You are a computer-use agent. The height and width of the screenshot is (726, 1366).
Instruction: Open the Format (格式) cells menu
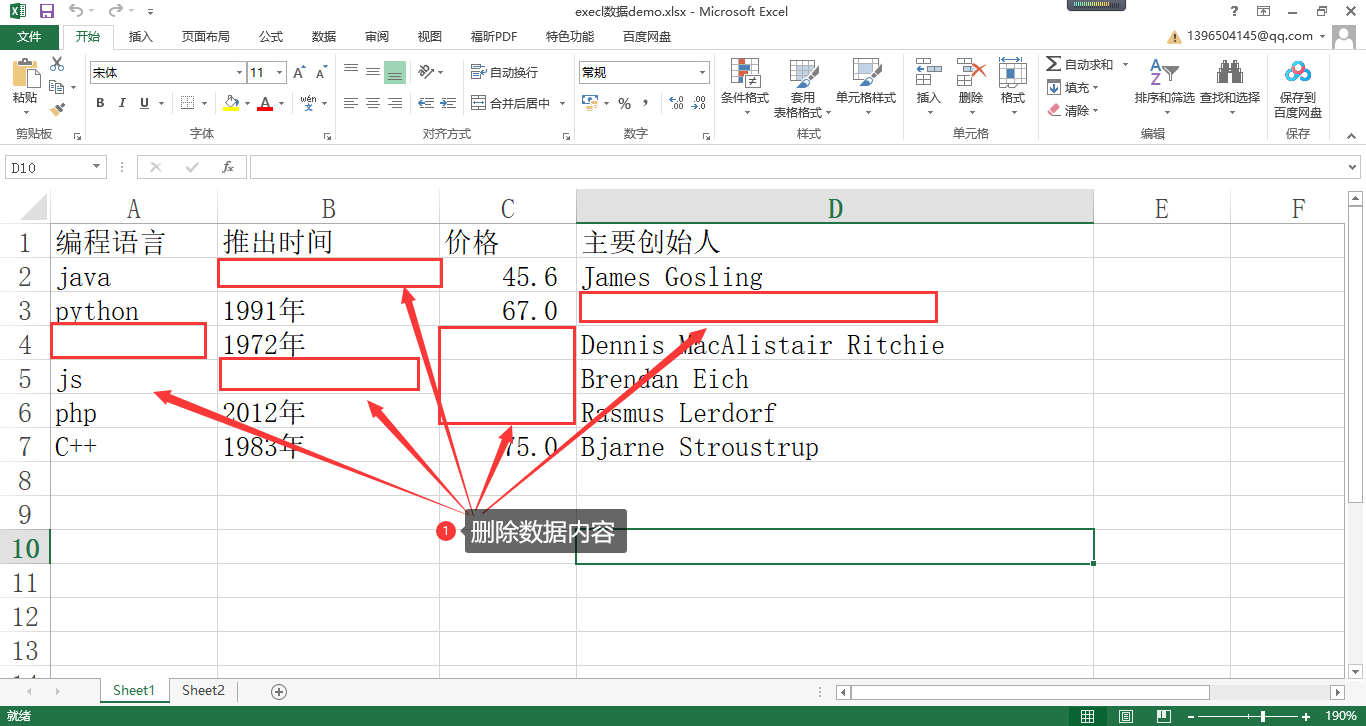(1013, 87)
